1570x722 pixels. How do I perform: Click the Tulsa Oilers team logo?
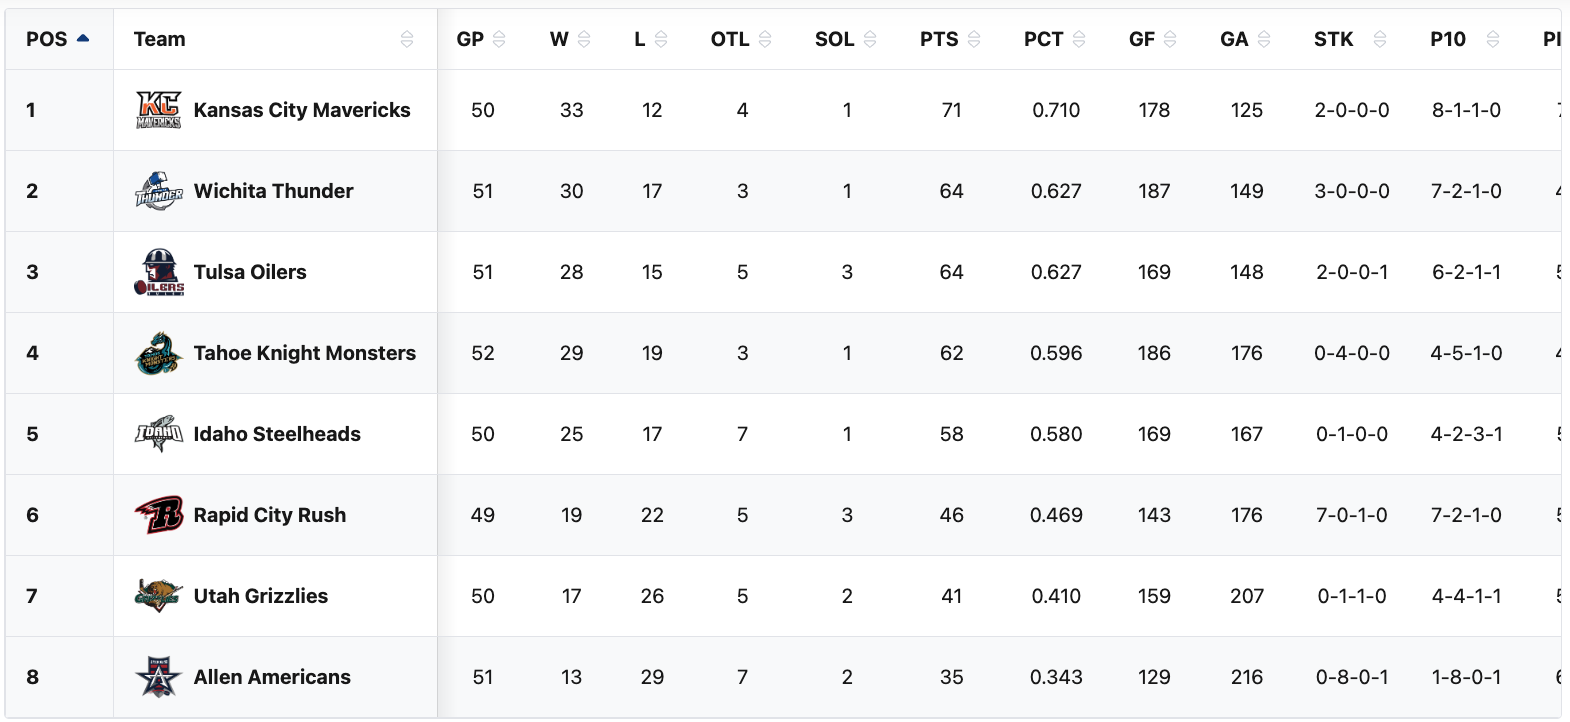[158, 272]
